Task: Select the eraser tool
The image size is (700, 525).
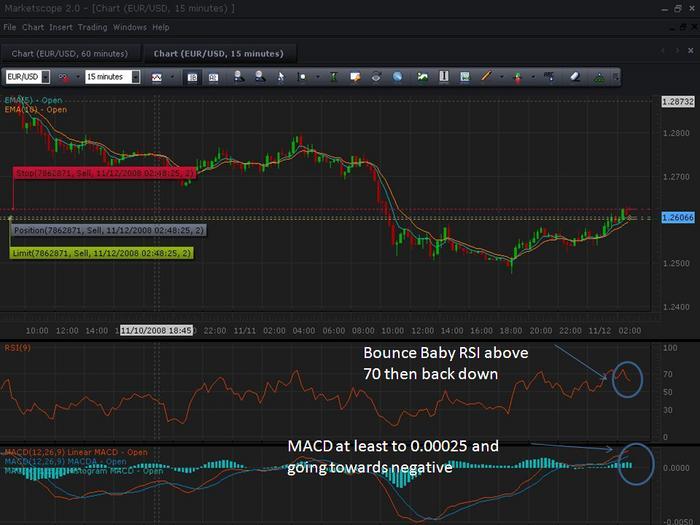Action: (575, 77)
